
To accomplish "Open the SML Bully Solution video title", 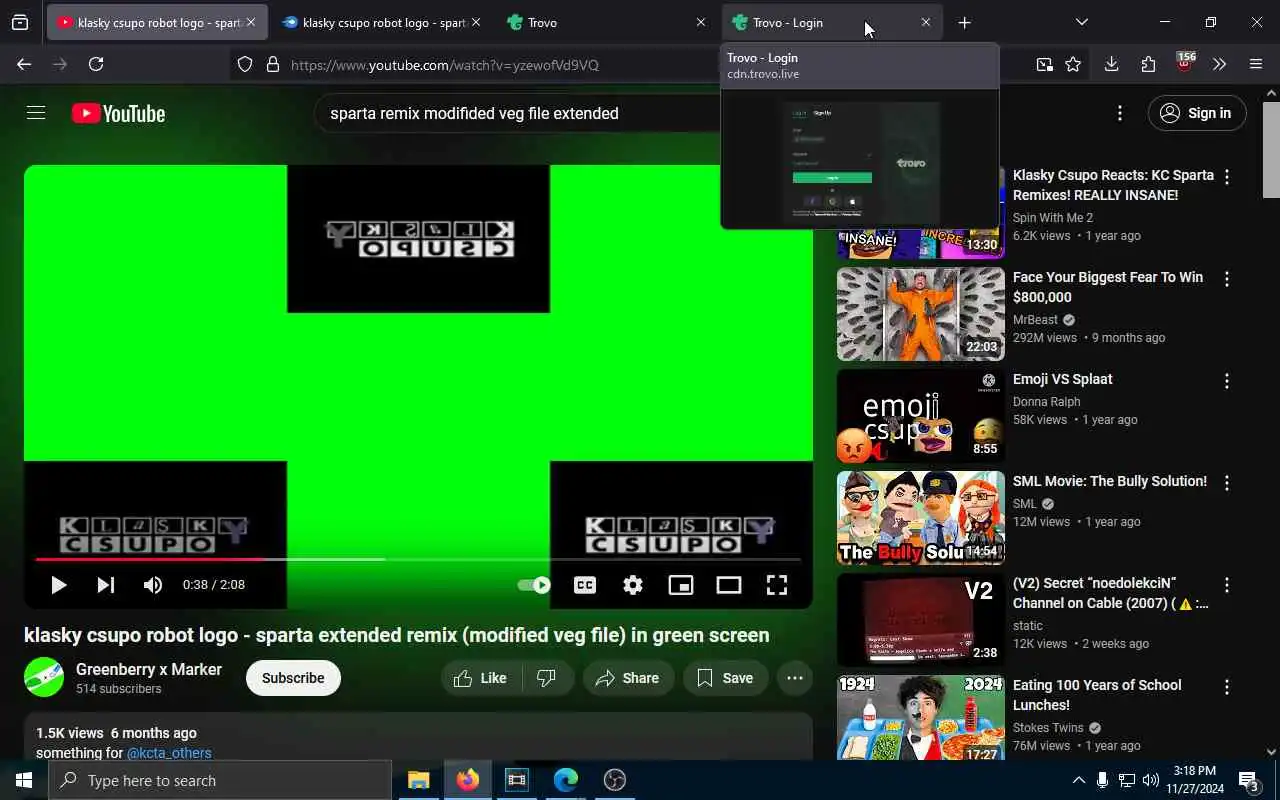I will point(1109,481).
